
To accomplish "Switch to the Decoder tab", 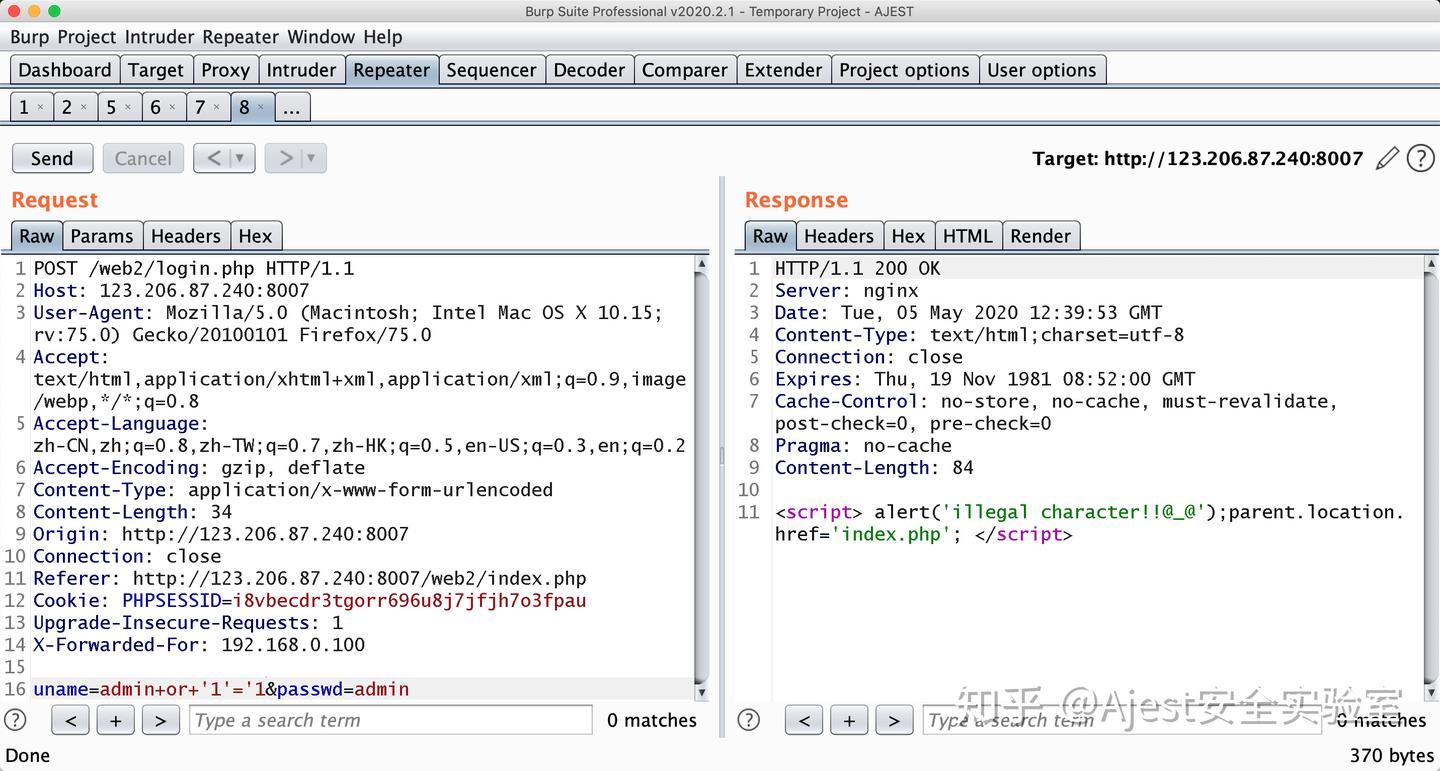I will pyautogui.click(x=589, y=69).
